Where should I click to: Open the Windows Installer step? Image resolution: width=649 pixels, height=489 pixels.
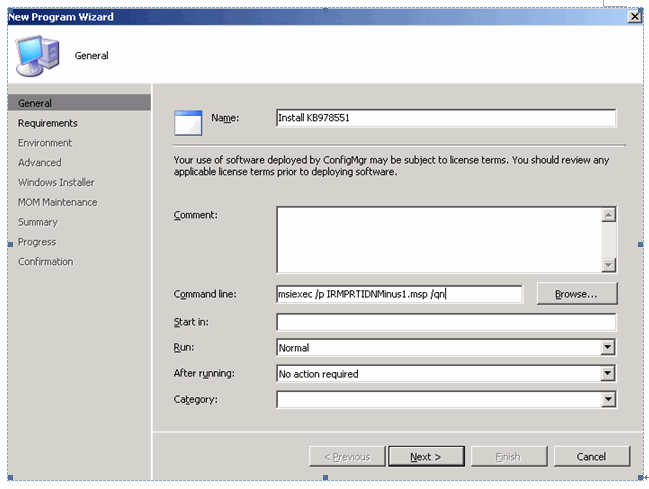pyautogui.click(x=56, y=183)
